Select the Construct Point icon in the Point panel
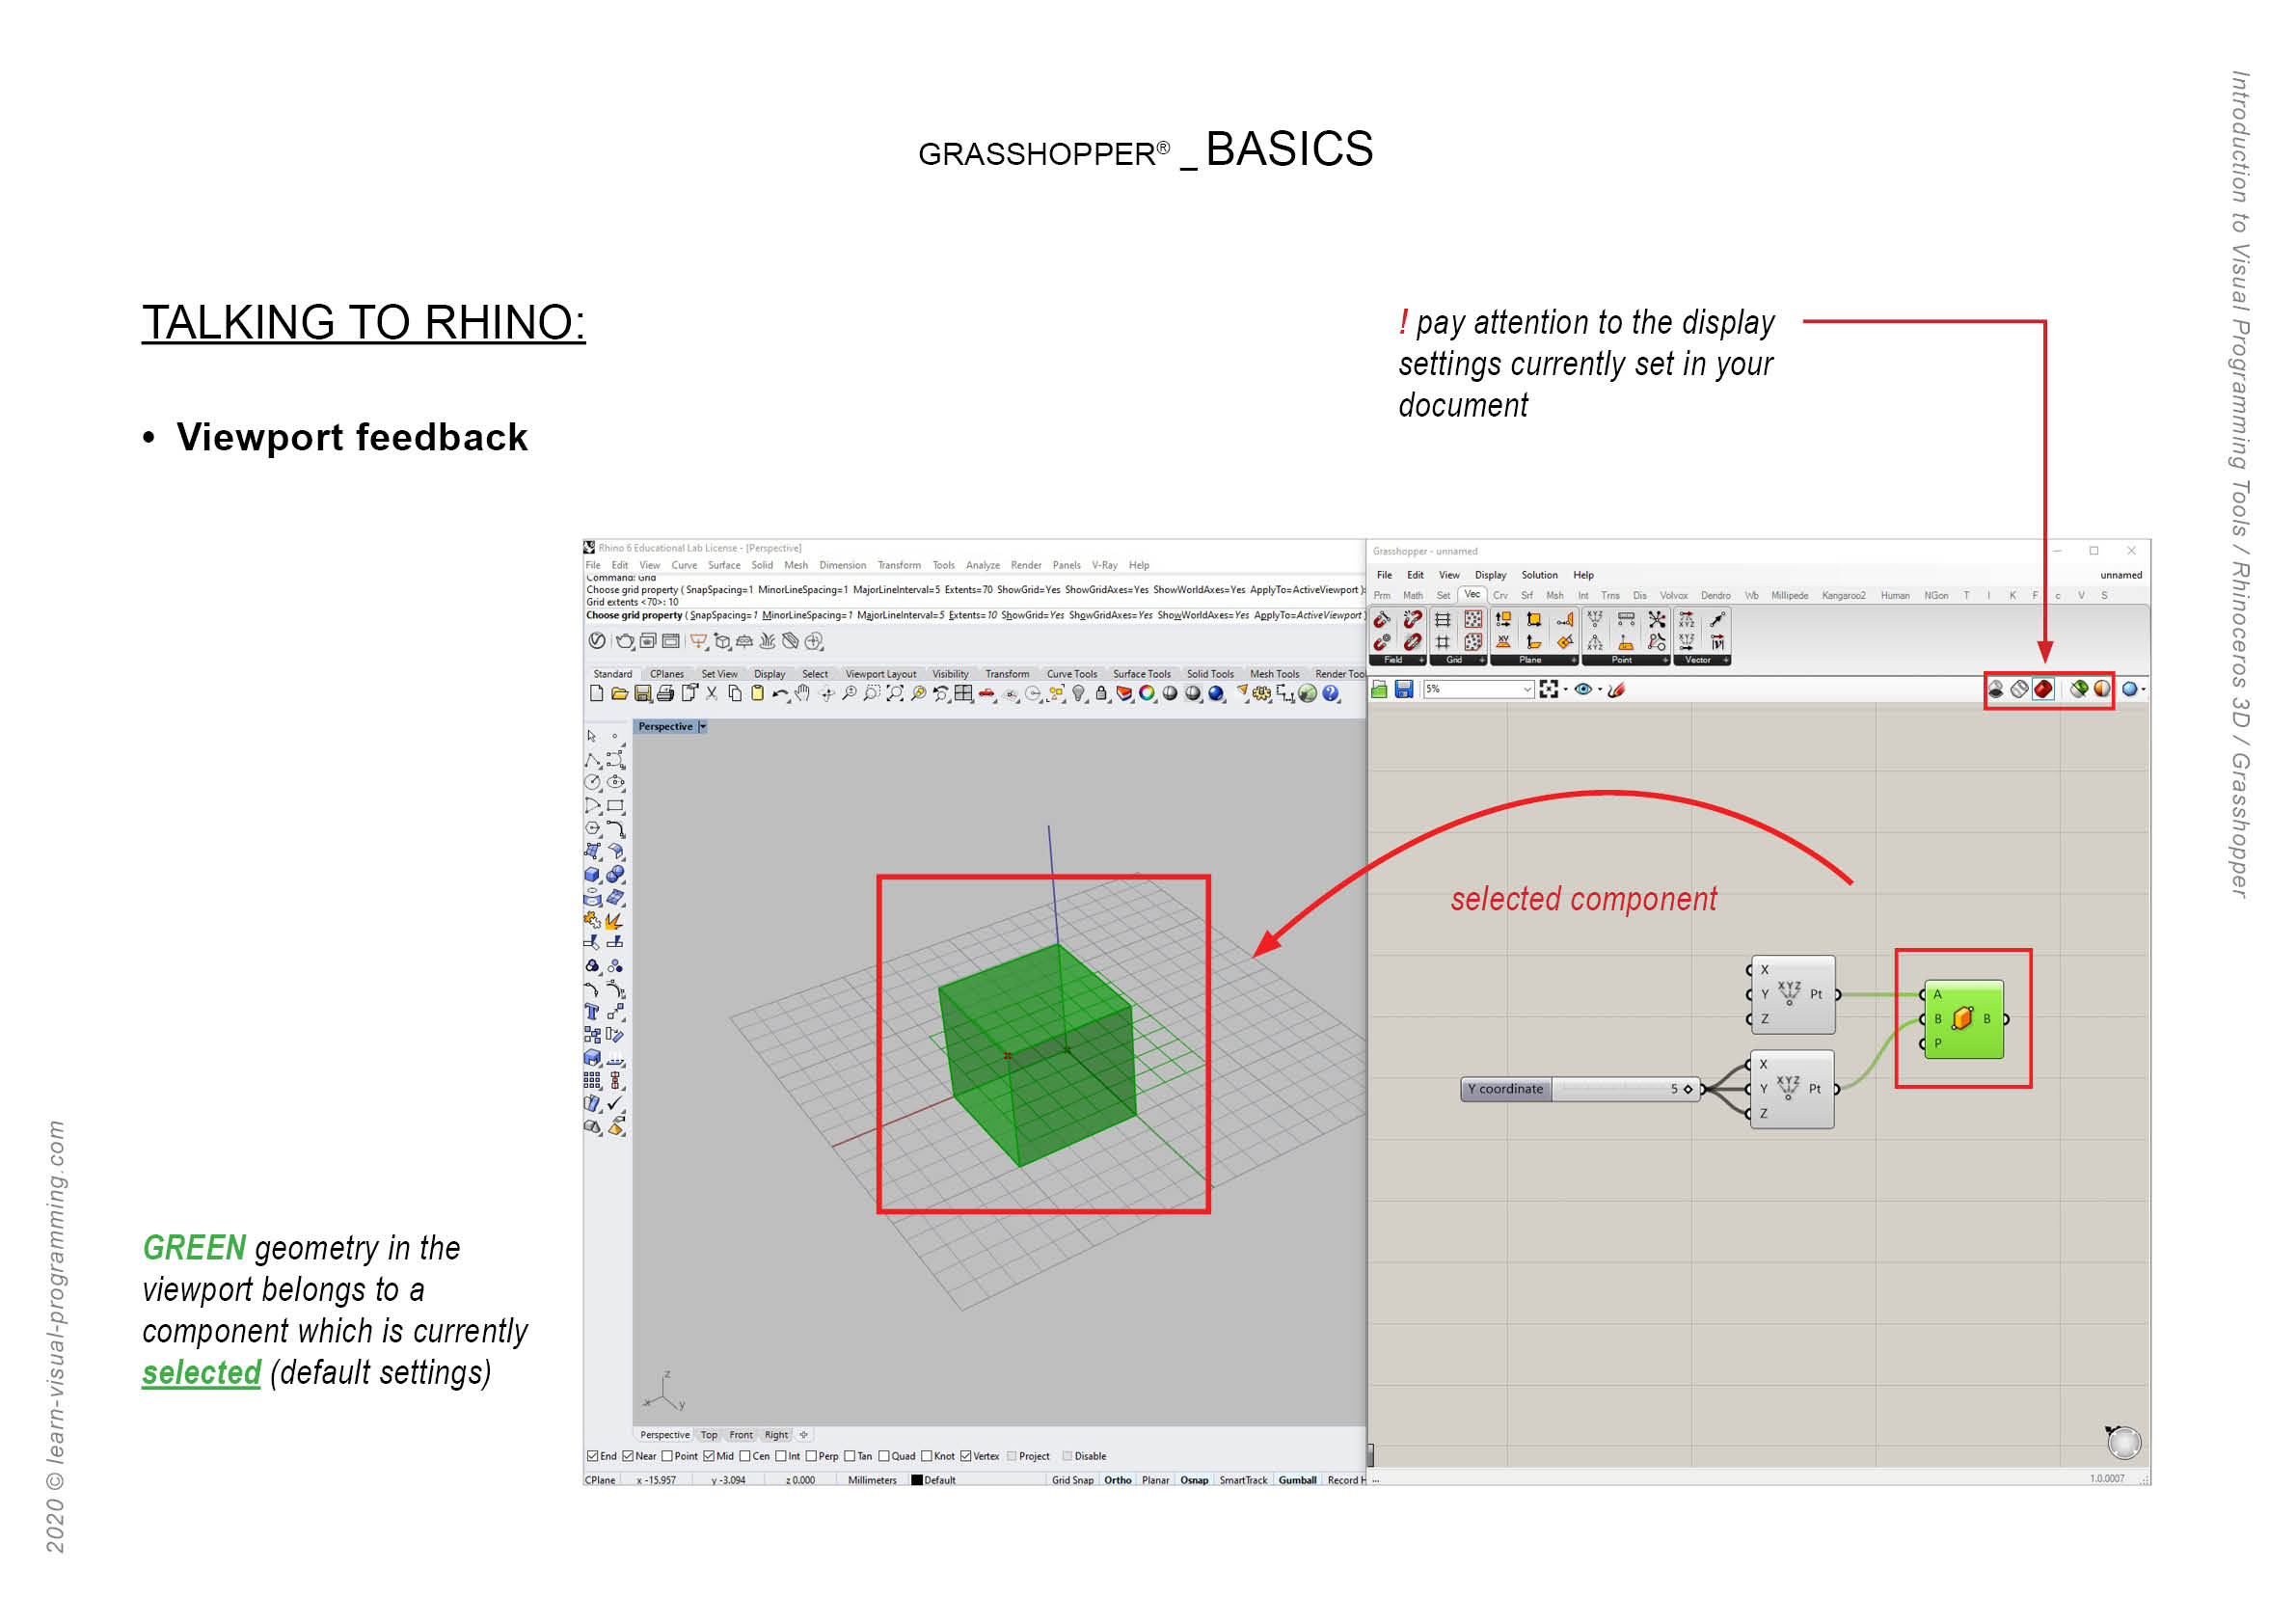Viewport: 2296px width, 1624px height. click(1596, 620)
